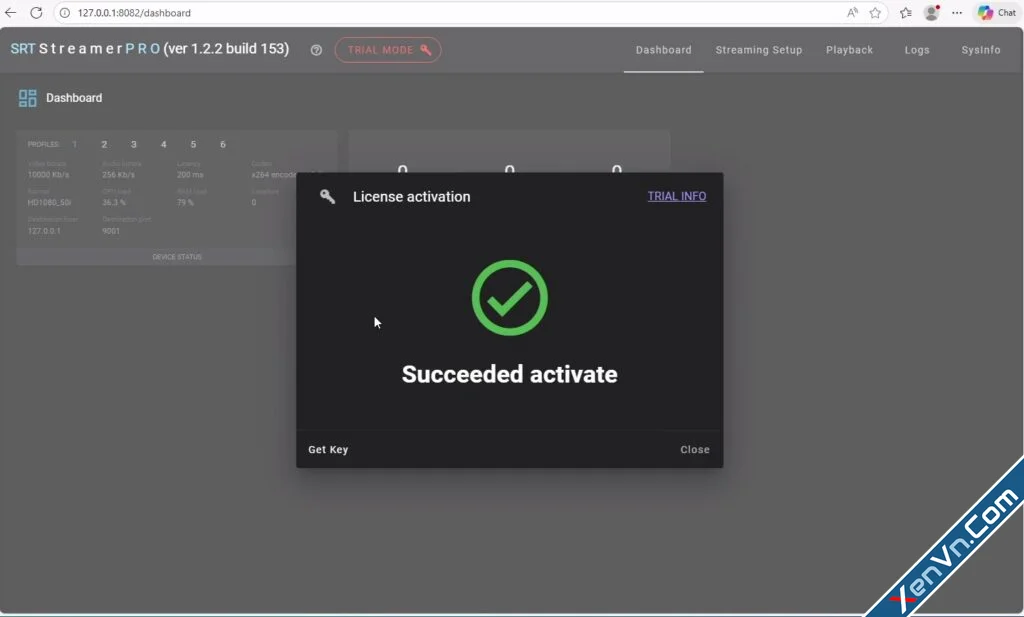Select profile 4
Viewport: 1024px width, 617px height.
click(163, 144)
